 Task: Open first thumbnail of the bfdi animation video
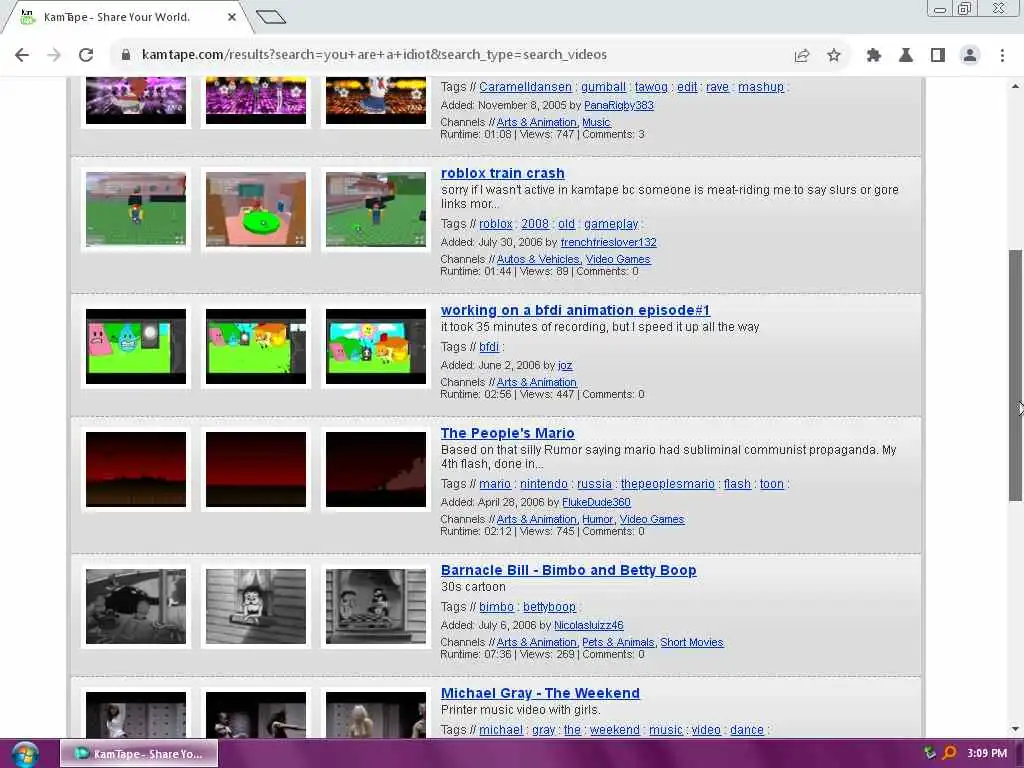(x=136, y=346)
